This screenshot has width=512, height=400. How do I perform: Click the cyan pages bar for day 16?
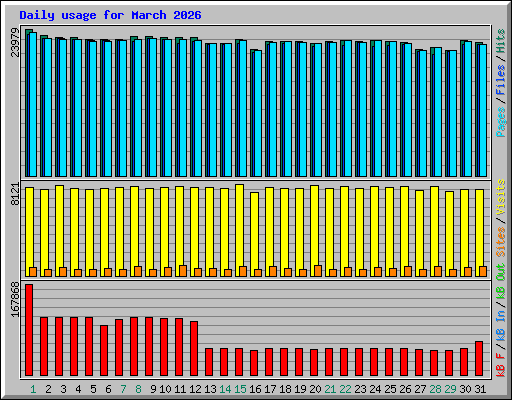tap(258, 113)
